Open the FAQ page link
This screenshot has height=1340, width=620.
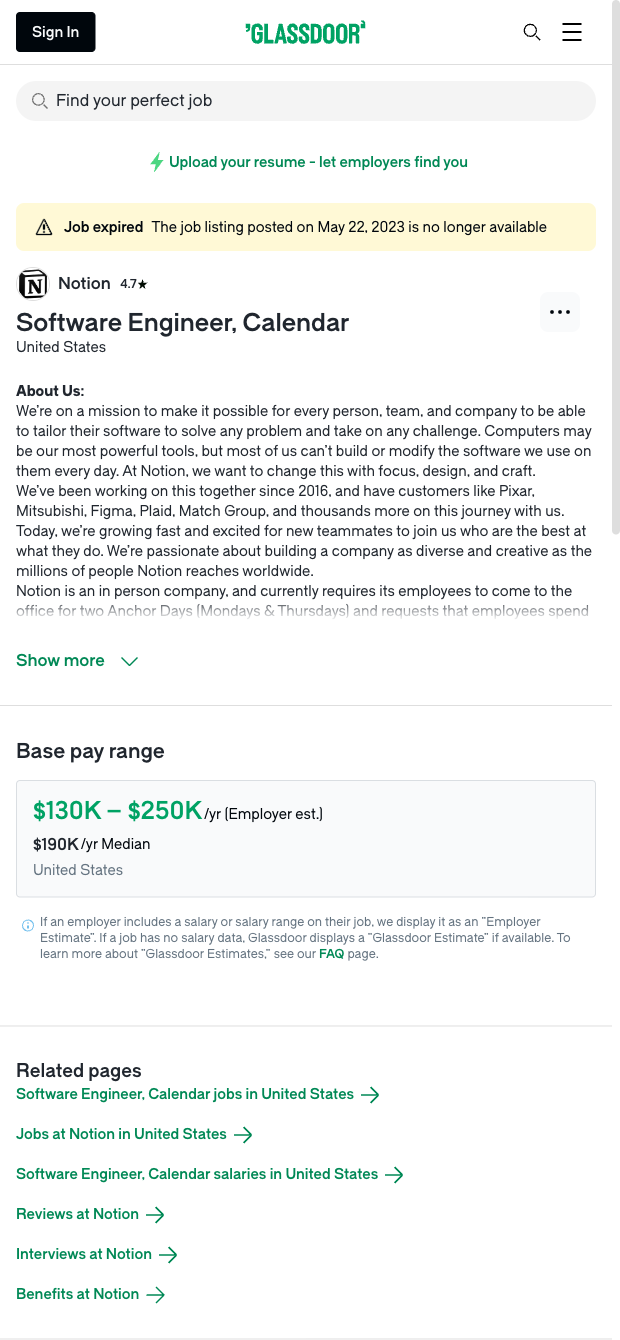click(331, 954)
